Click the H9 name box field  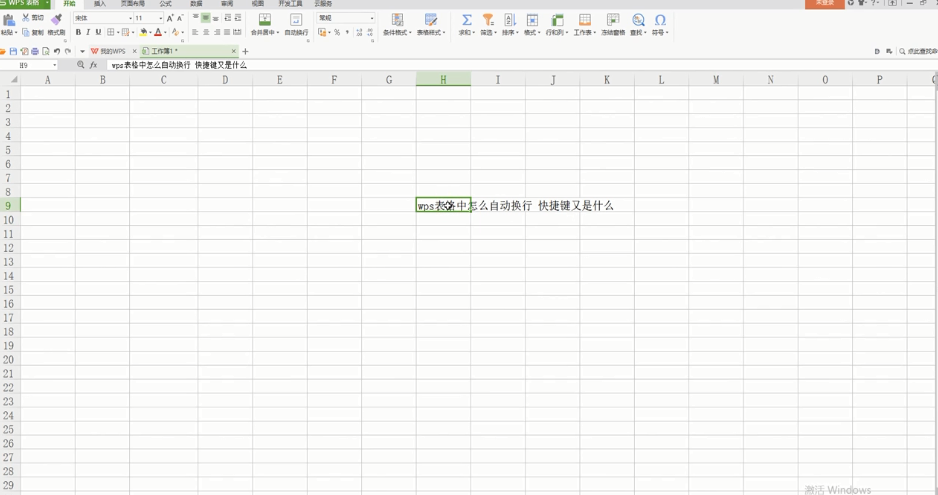[x=29, y=65]
